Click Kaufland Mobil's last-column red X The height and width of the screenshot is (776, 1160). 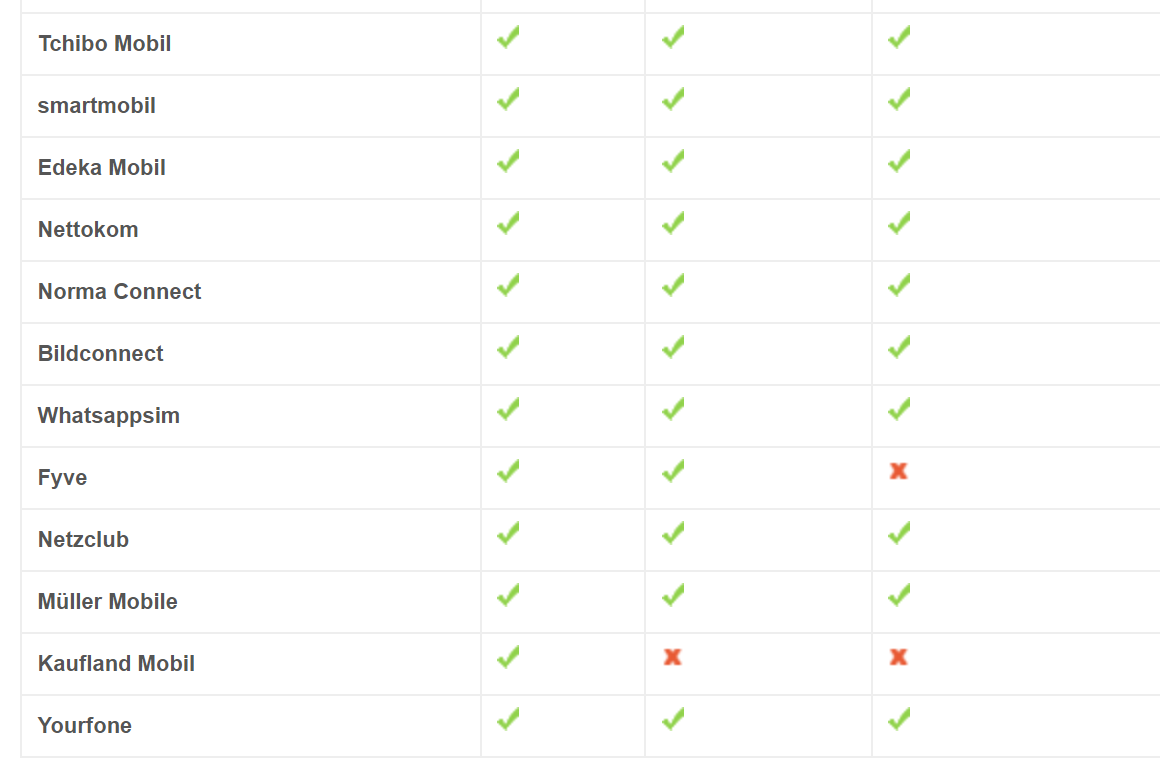[898, 656]
